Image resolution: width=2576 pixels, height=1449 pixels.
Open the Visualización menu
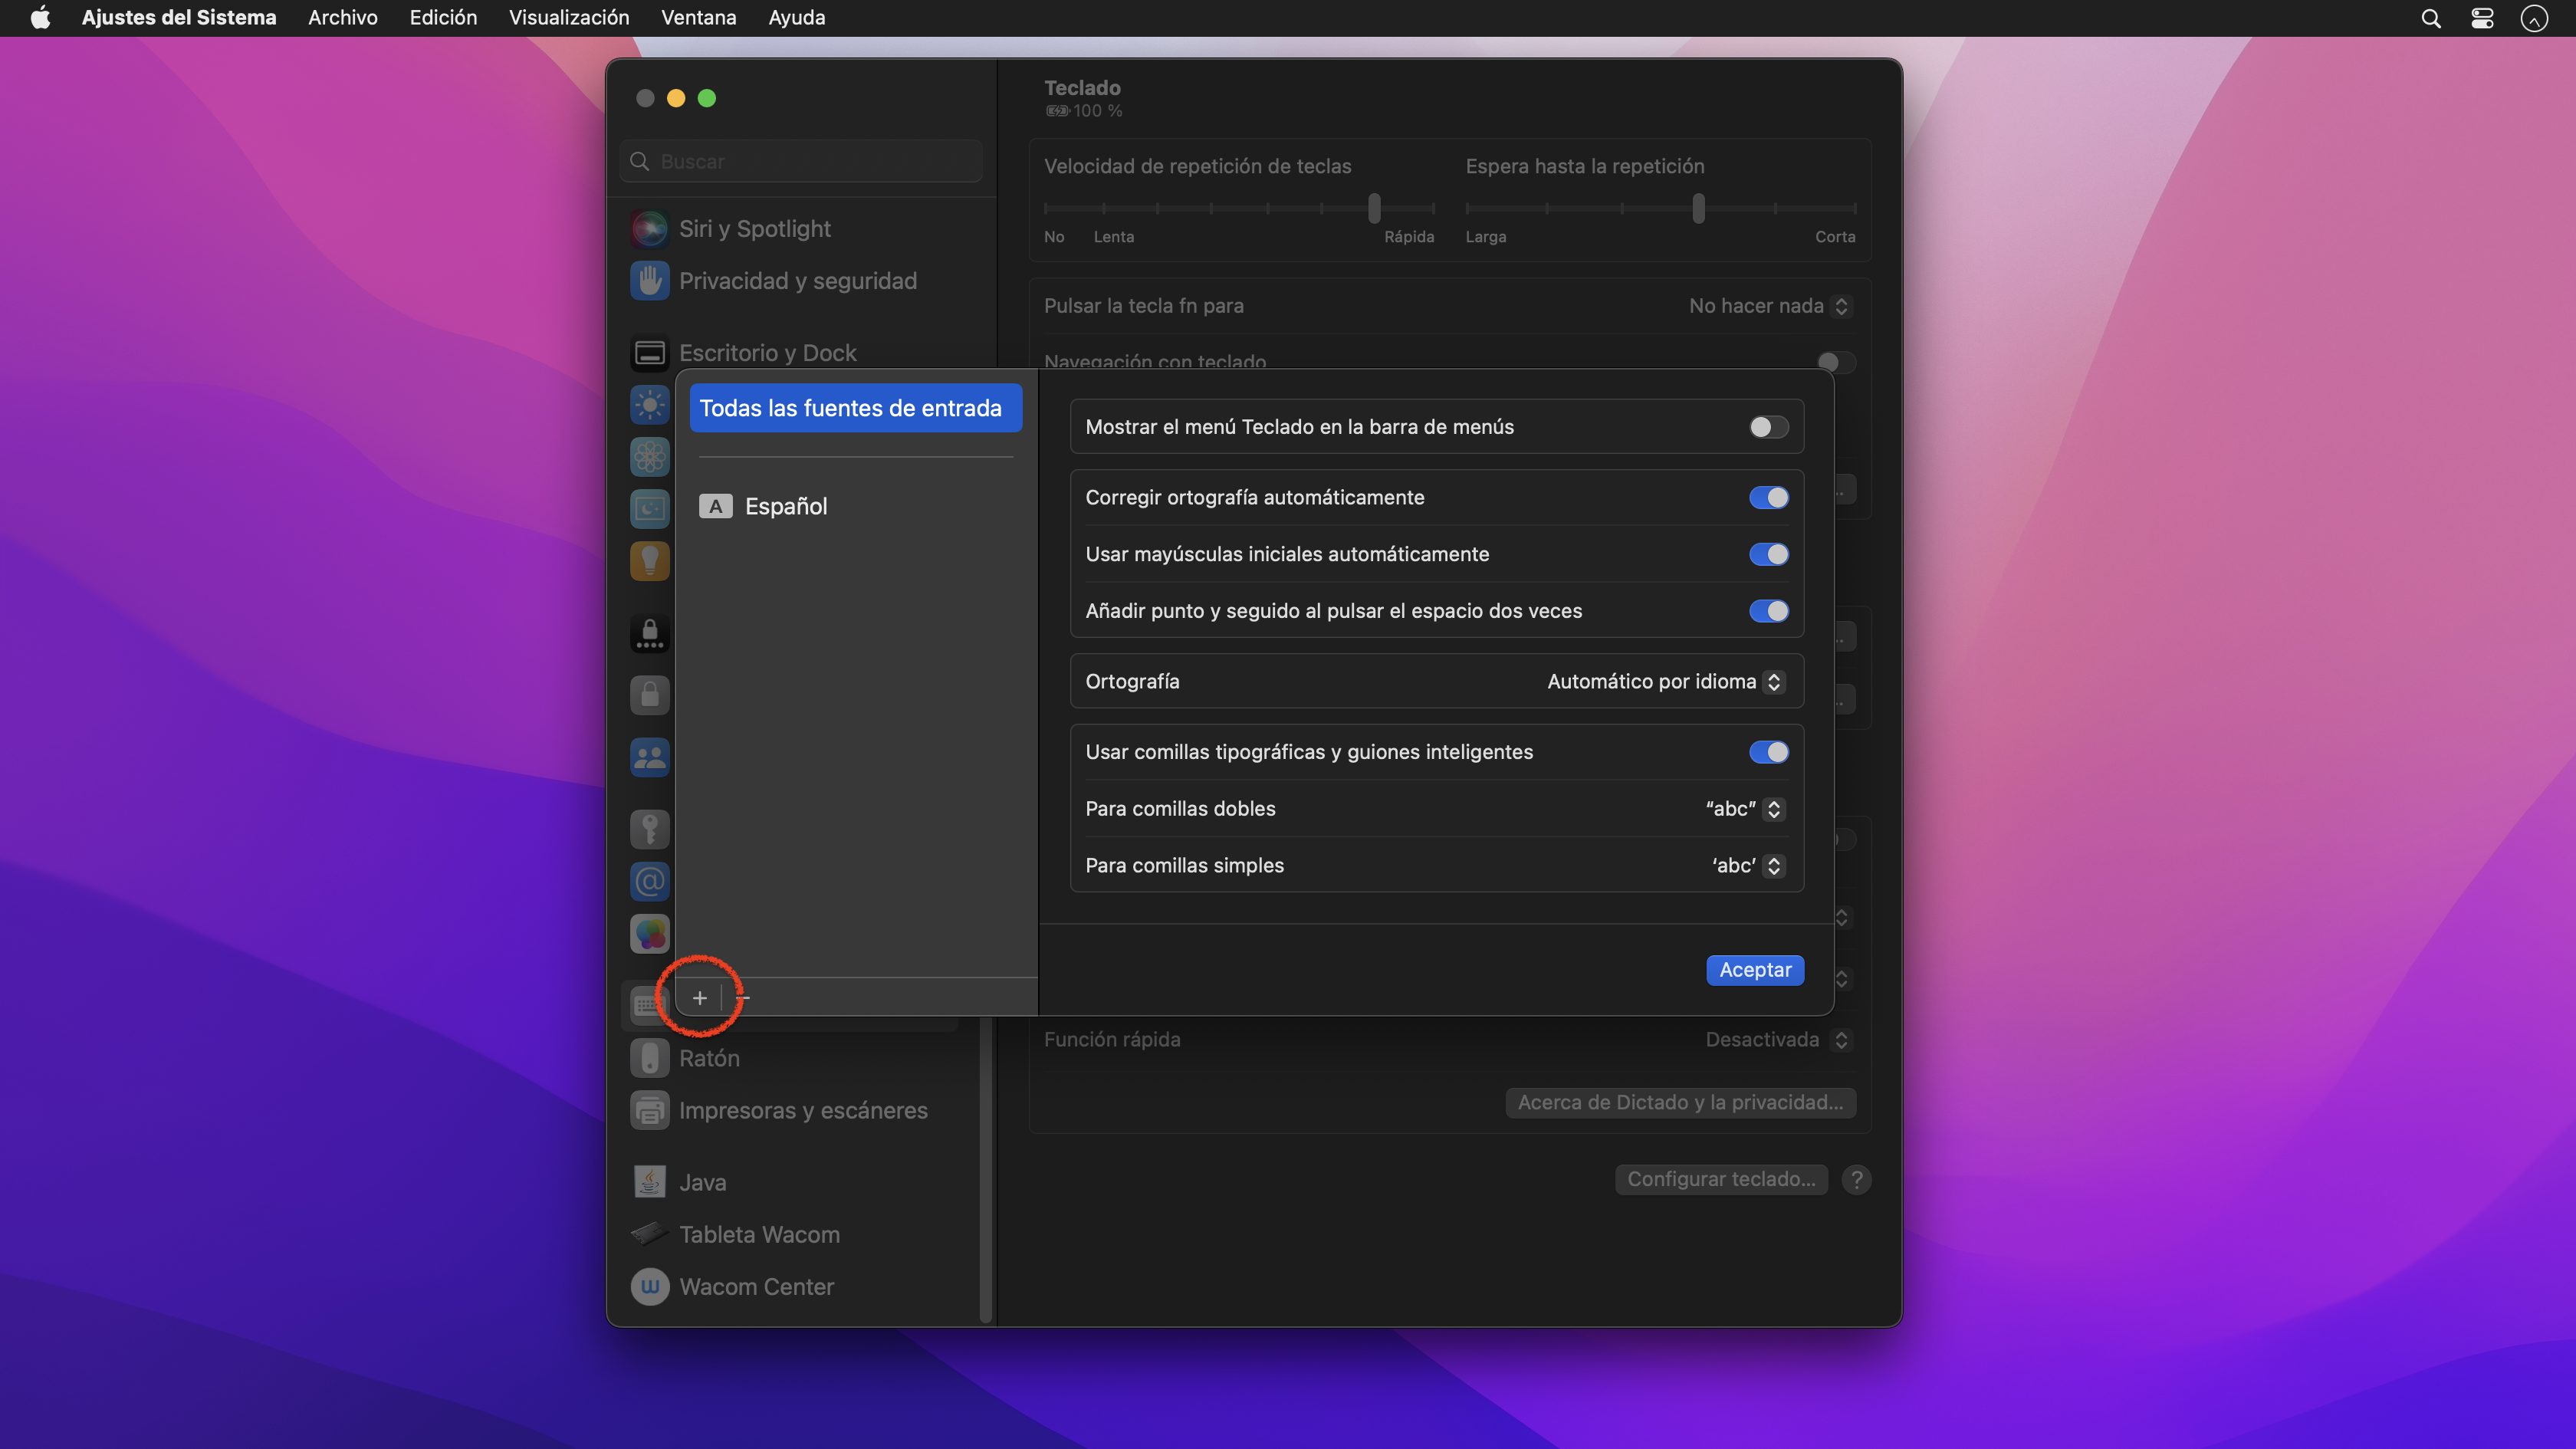[568, 18]
